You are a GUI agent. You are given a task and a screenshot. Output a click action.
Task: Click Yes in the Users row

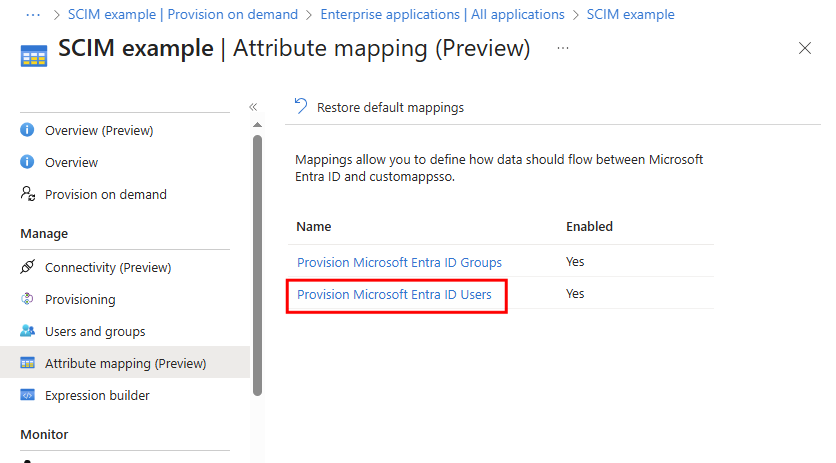click(x=575, y=294)
